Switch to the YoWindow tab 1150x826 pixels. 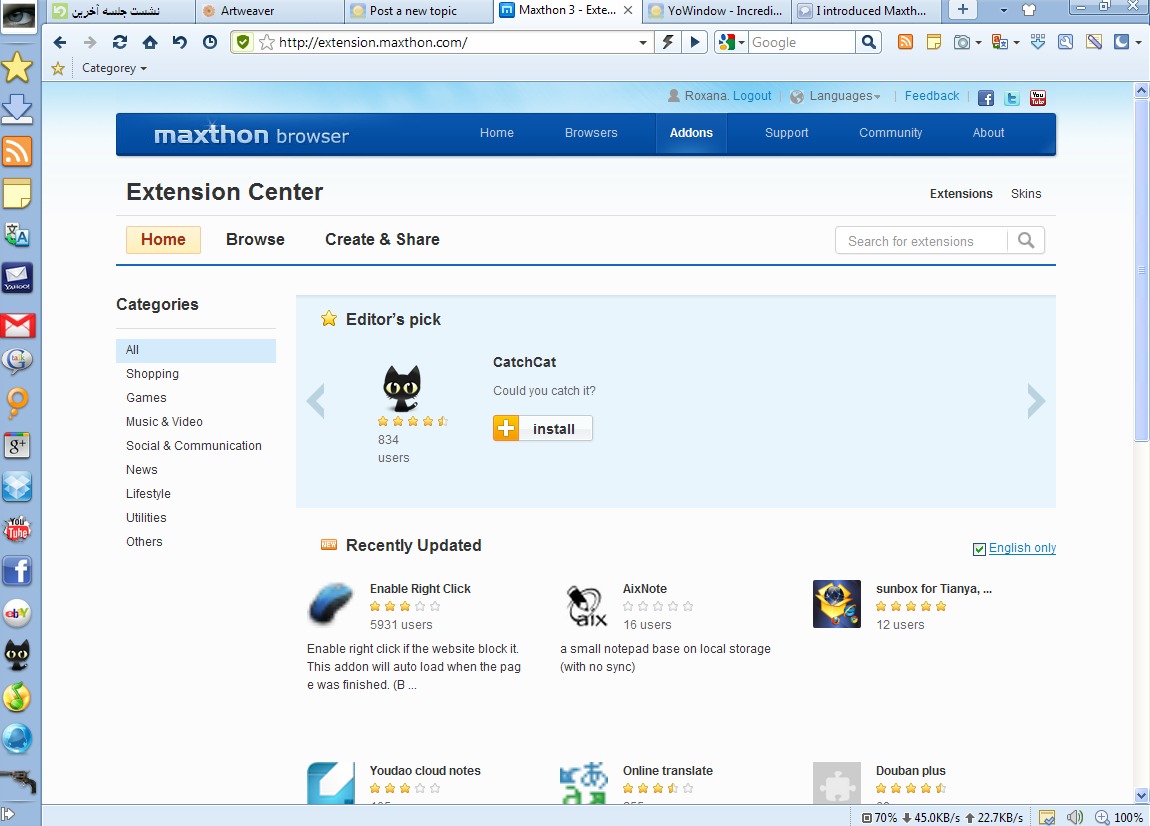click(717, 11)
